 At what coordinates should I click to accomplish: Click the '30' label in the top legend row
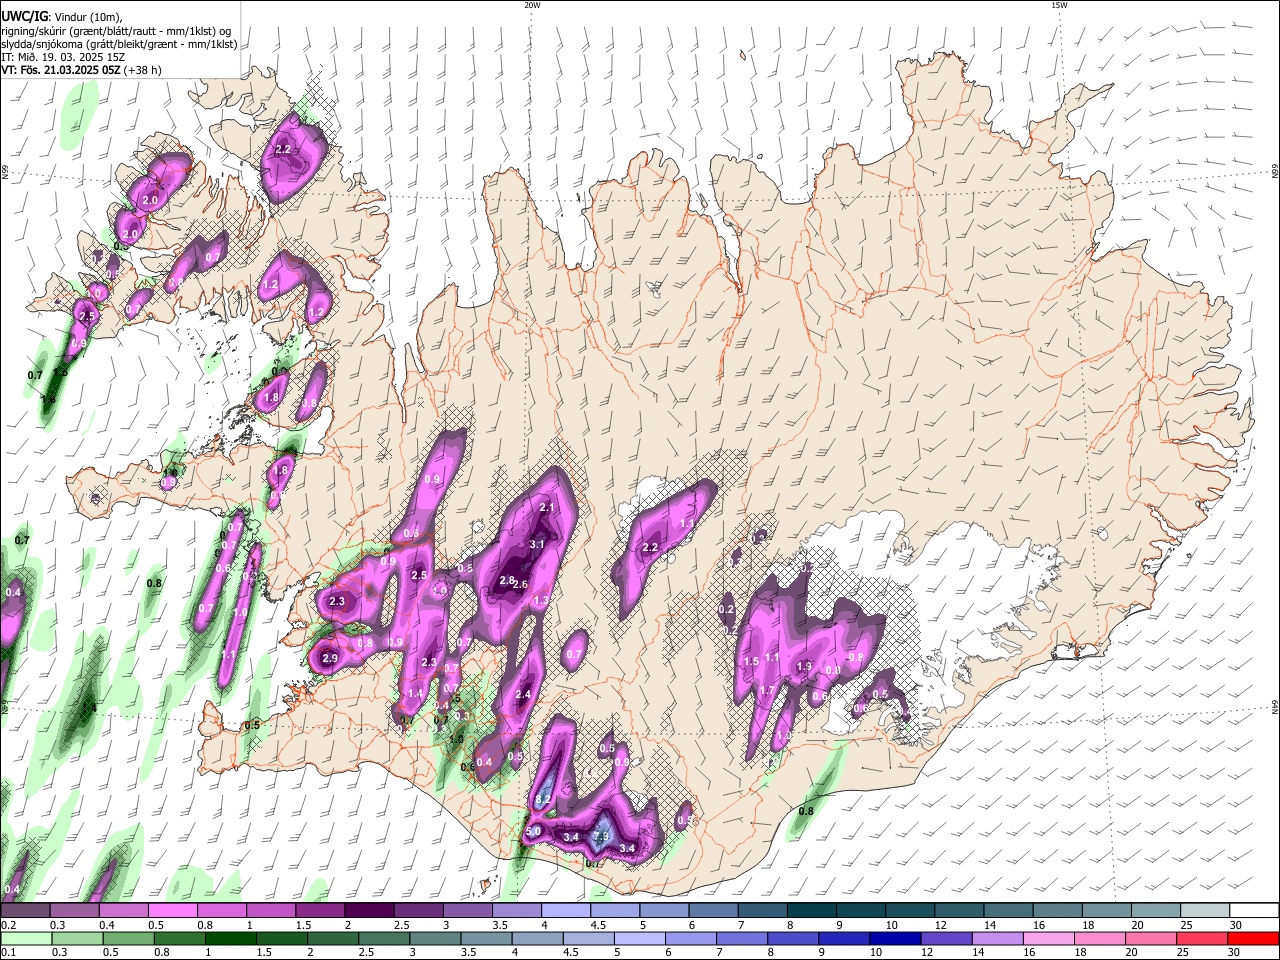click(x=1235, y=925)
